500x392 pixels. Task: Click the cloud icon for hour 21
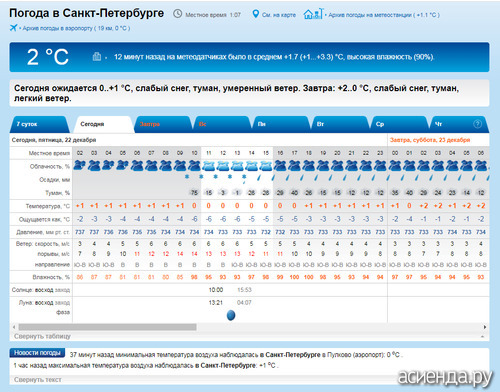(x=351, y=165)
